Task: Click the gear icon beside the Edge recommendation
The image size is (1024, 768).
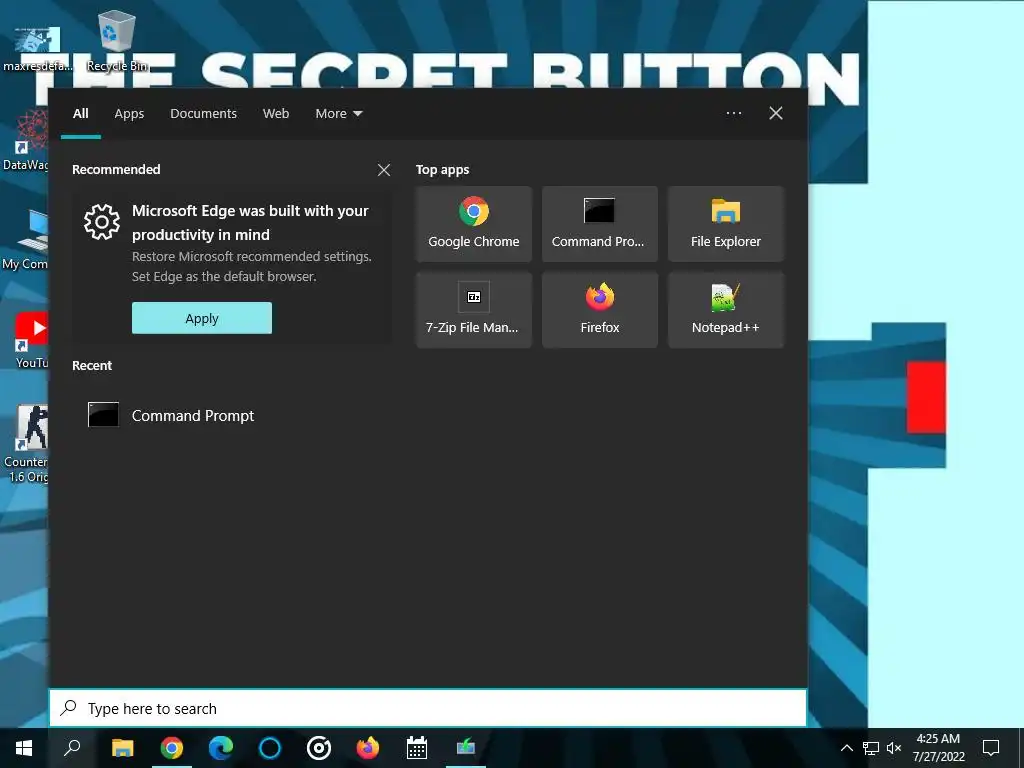Action: point(102,222)
